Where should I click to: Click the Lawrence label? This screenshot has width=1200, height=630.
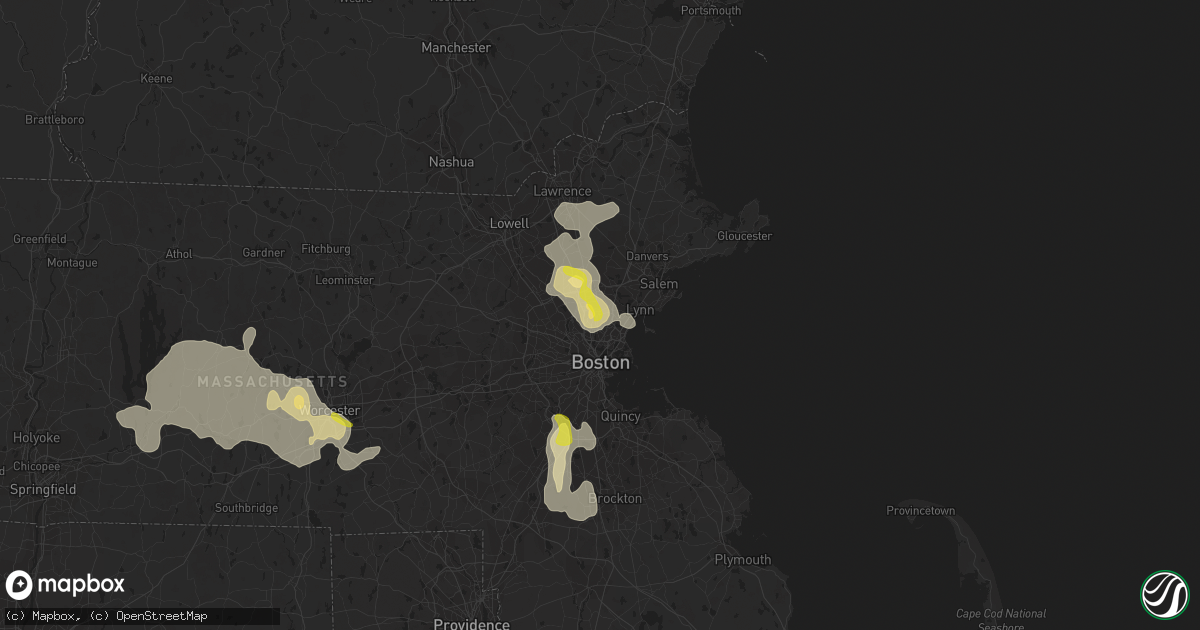click(x=562, y=191)
